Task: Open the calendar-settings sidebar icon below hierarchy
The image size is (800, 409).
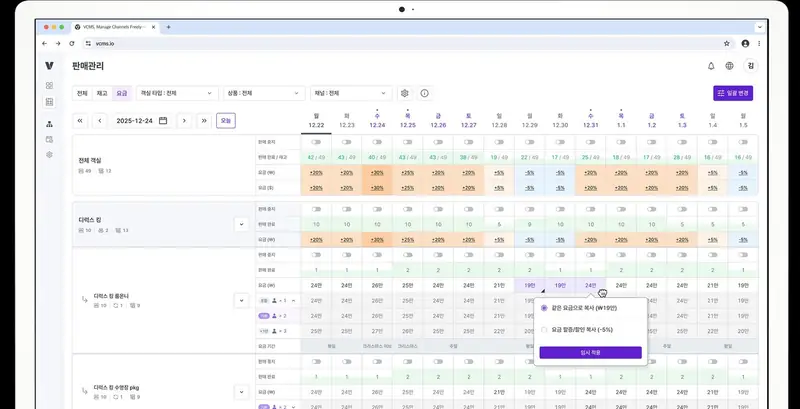Action: click(x=49, y=139)
